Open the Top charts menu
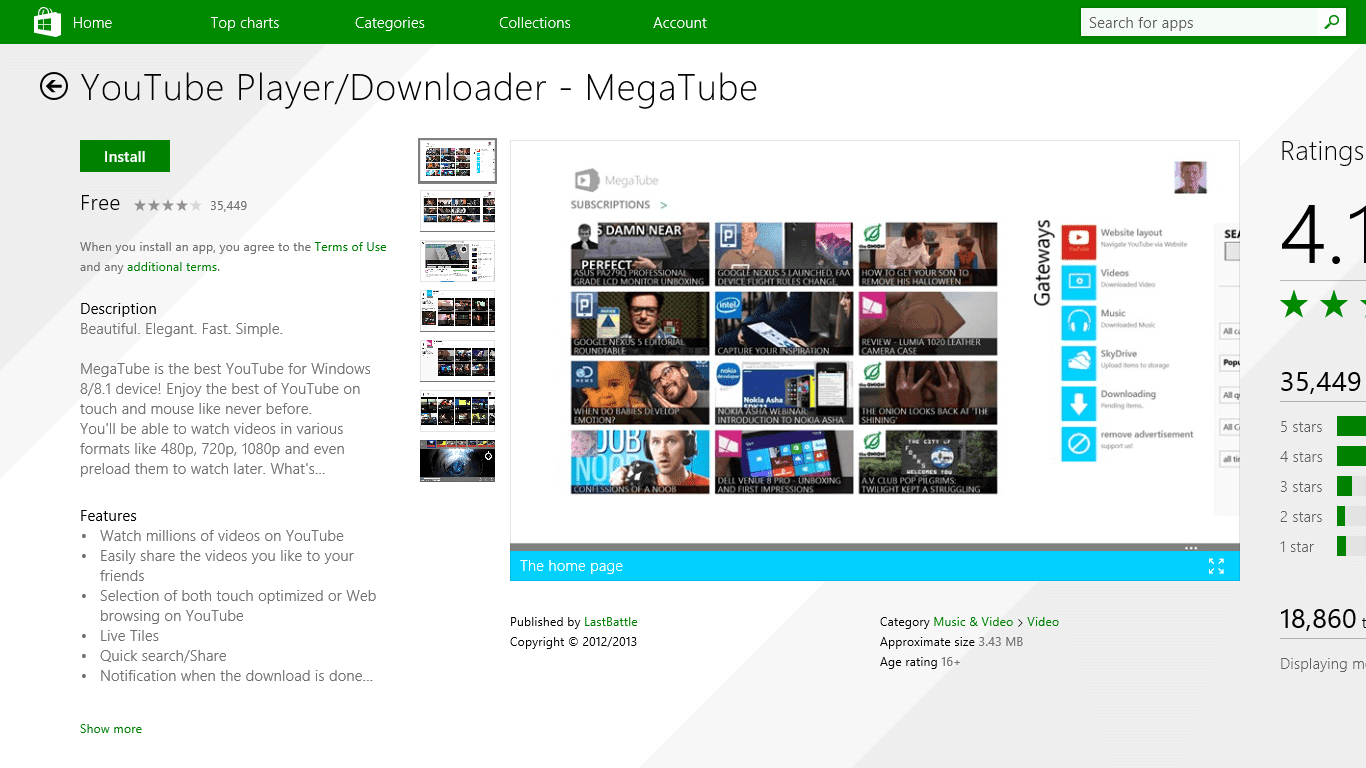Image resolution: width=1366 pixels, height=768 pixels. (245, 21)
